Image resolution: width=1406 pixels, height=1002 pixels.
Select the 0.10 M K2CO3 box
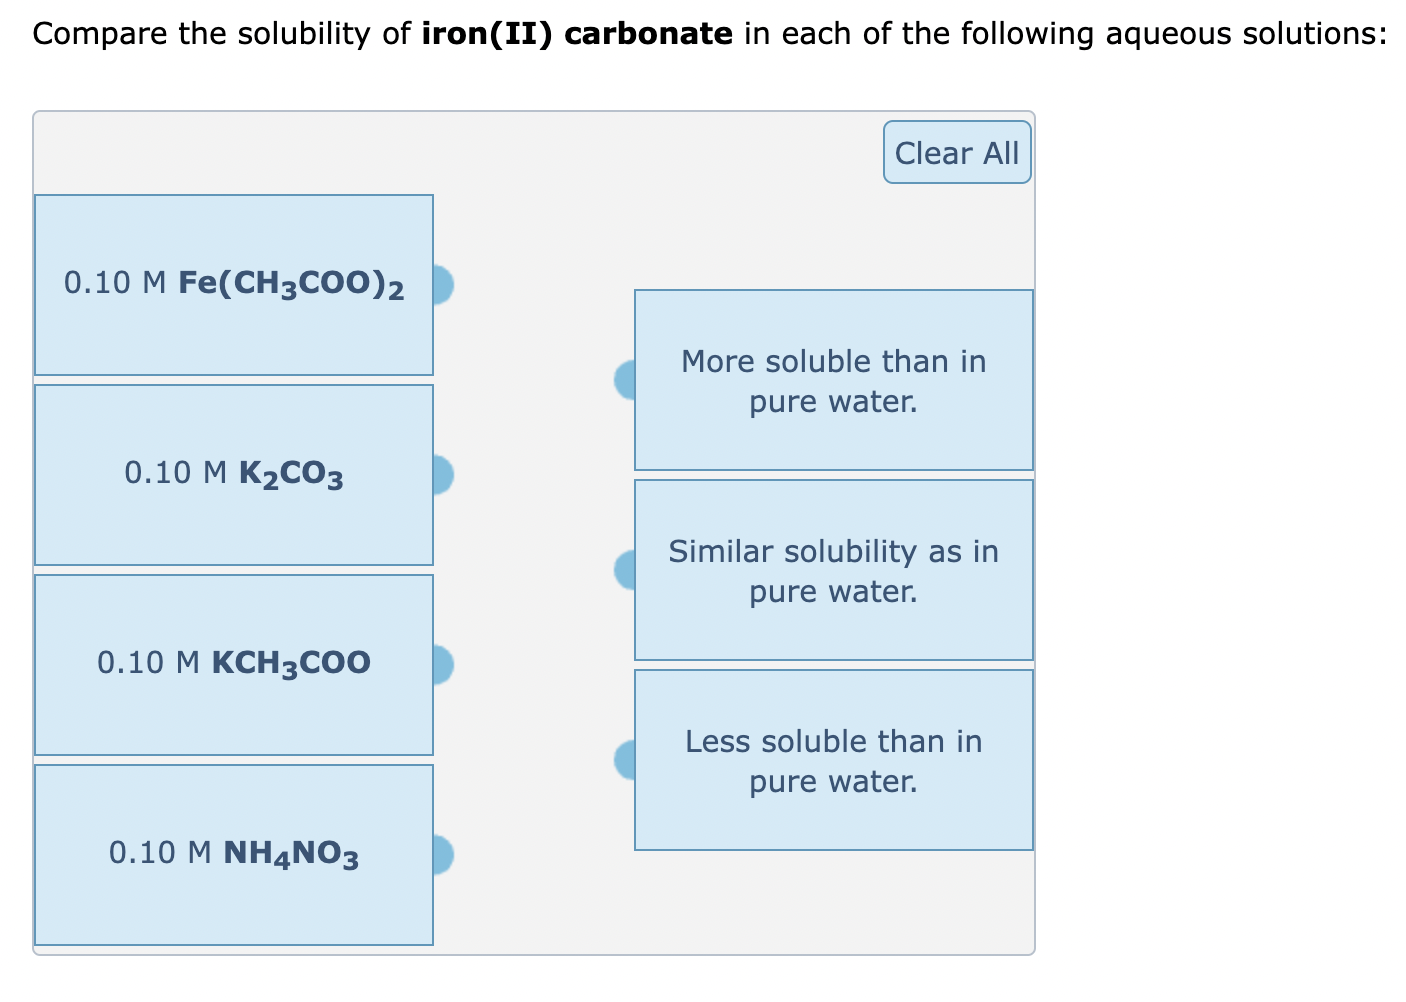233,475
